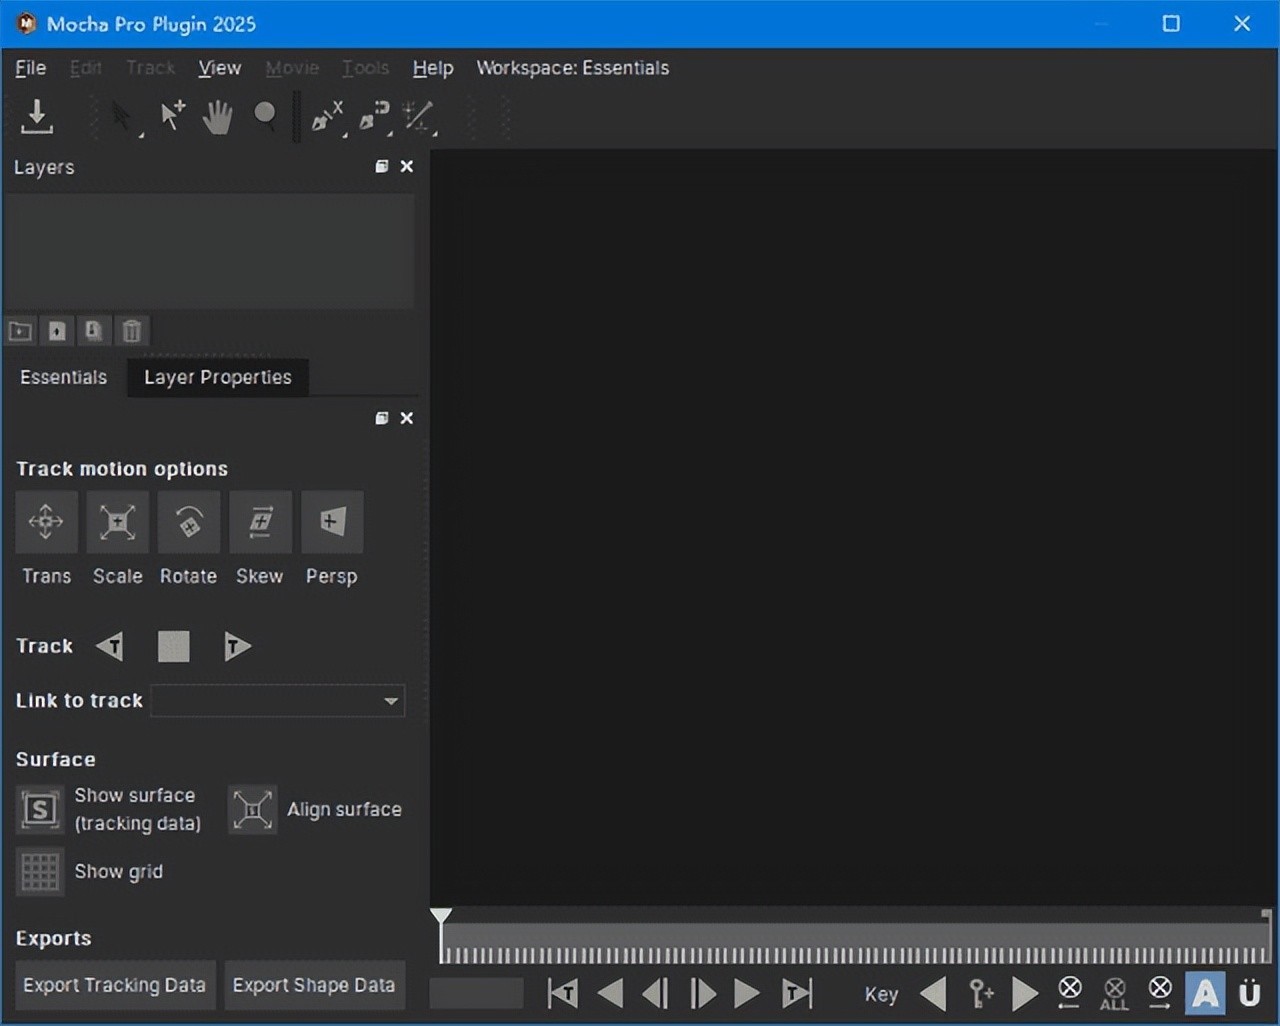This screenshot has height=1026, width=1280.
Task: Click Export Shape Data button
Action: [314, 985]
